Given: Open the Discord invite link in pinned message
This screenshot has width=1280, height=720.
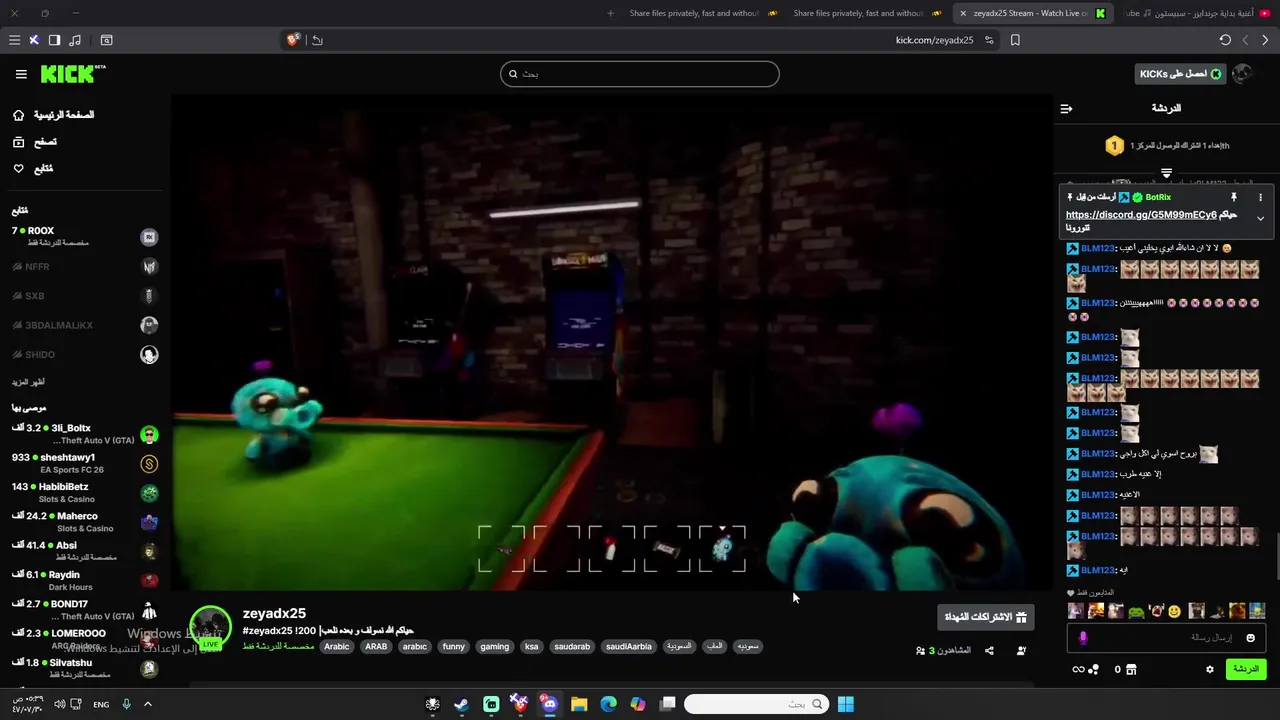Looking at the screenshot, I should point(1141,215).
